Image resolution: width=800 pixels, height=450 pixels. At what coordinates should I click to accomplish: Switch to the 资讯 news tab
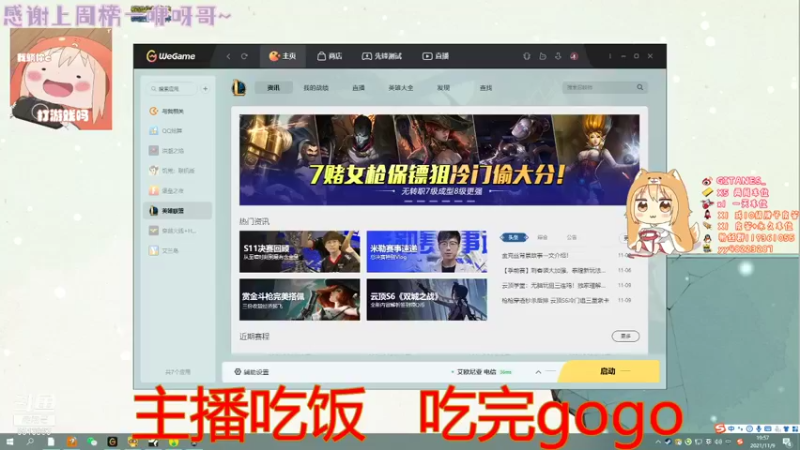[273, 88]
